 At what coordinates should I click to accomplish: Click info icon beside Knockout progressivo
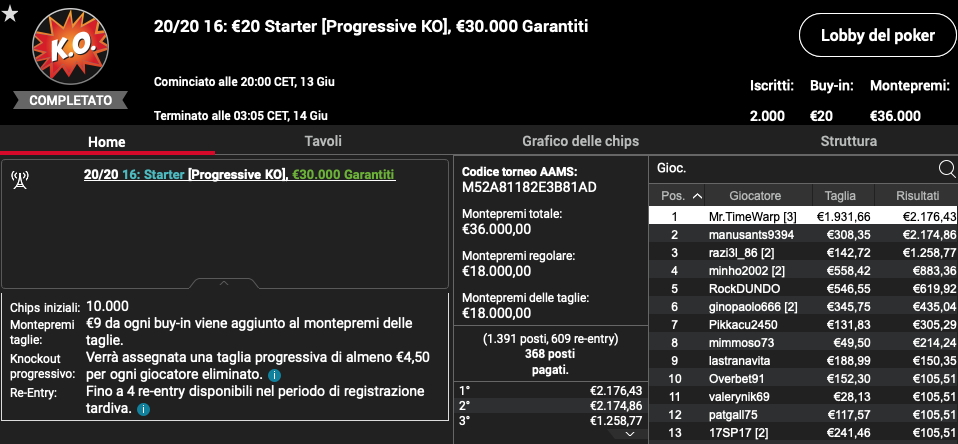(274, 374)
